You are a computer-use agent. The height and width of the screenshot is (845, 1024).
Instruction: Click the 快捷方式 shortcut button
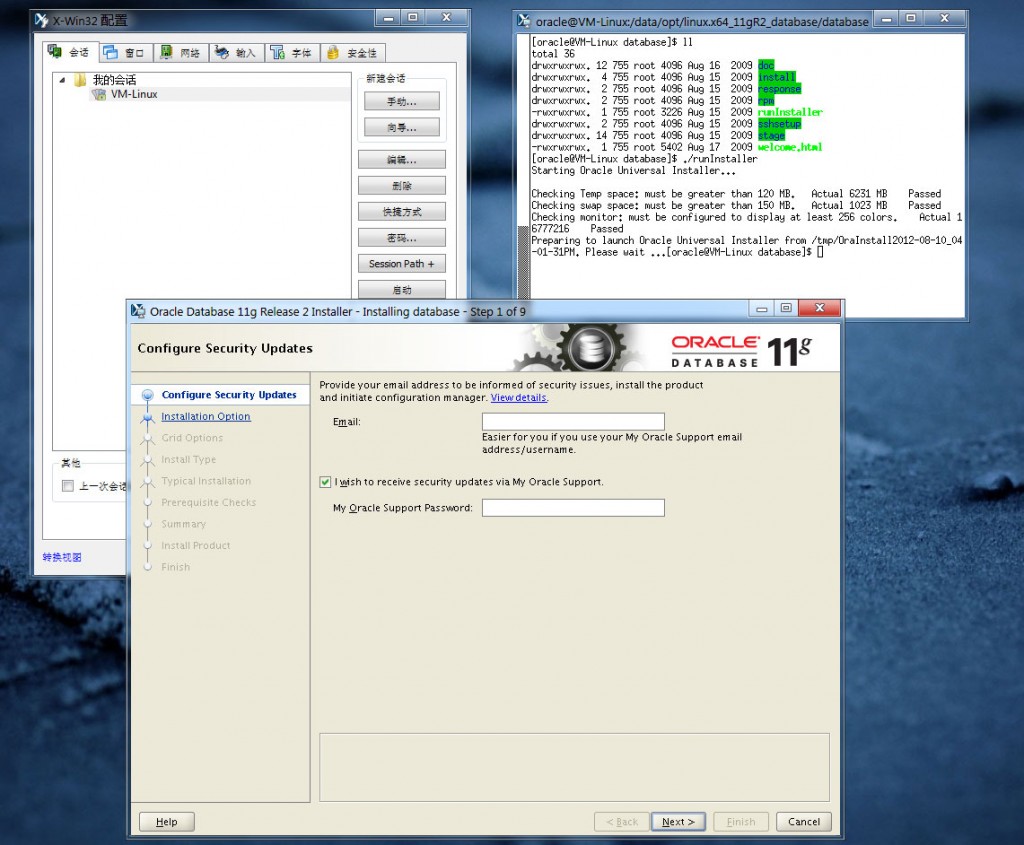(x=402, y=212)
